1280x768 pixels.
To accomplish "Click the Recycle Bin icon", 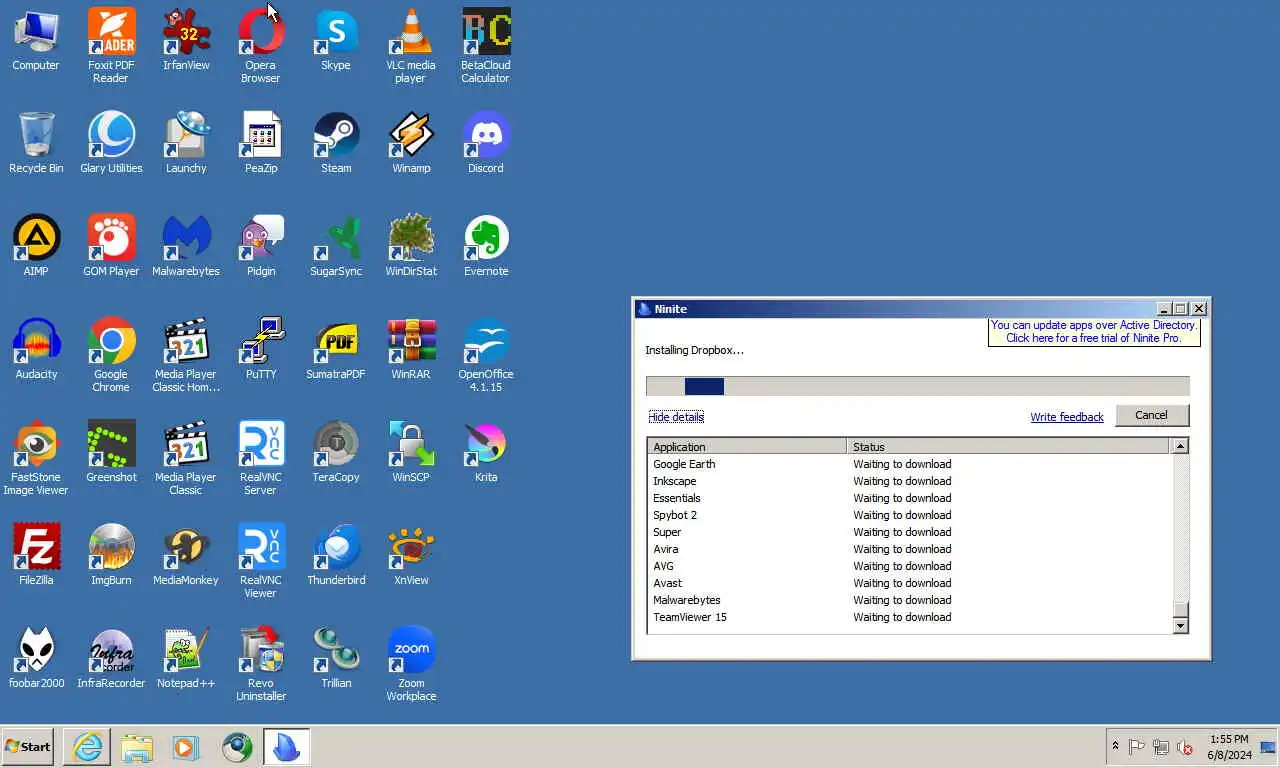I will coord(36,143).
